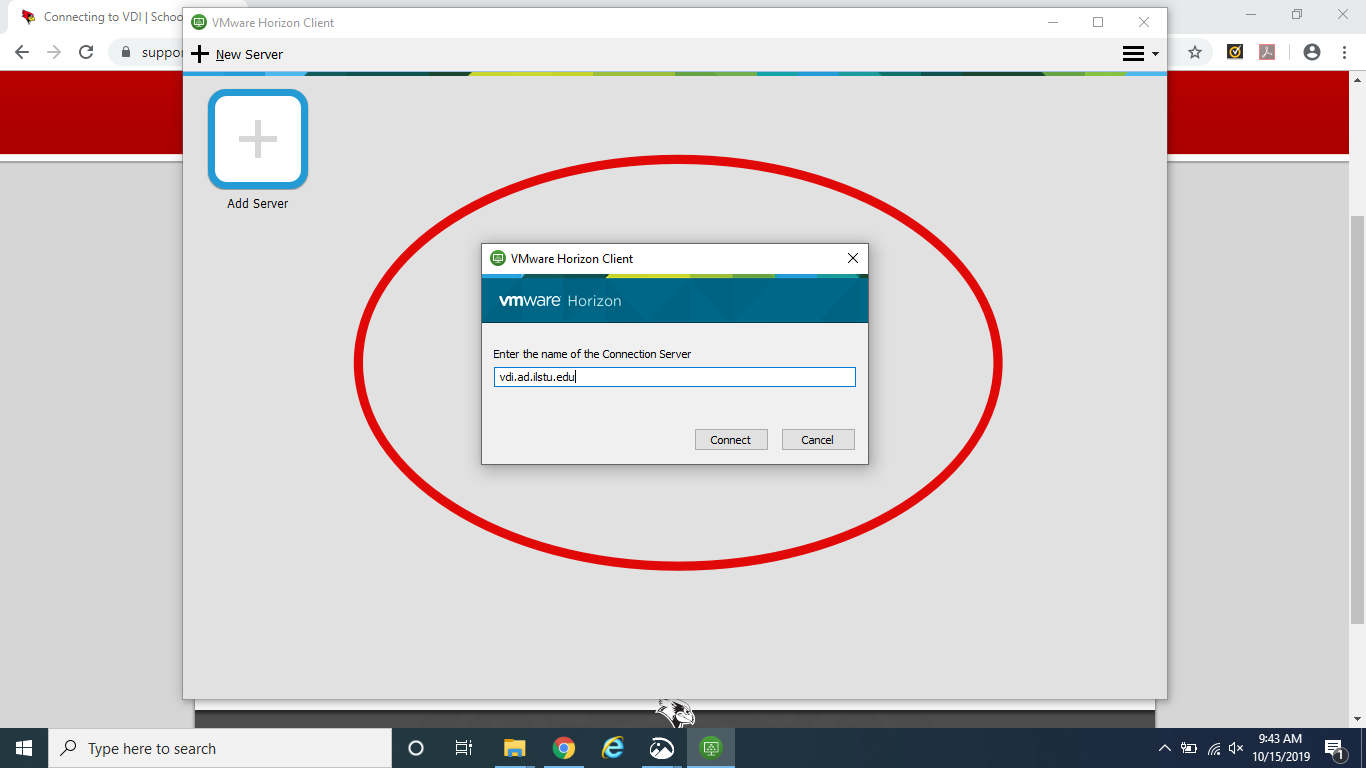Open the Photos app taskbar icon
1366x768 pixels.
662,748
